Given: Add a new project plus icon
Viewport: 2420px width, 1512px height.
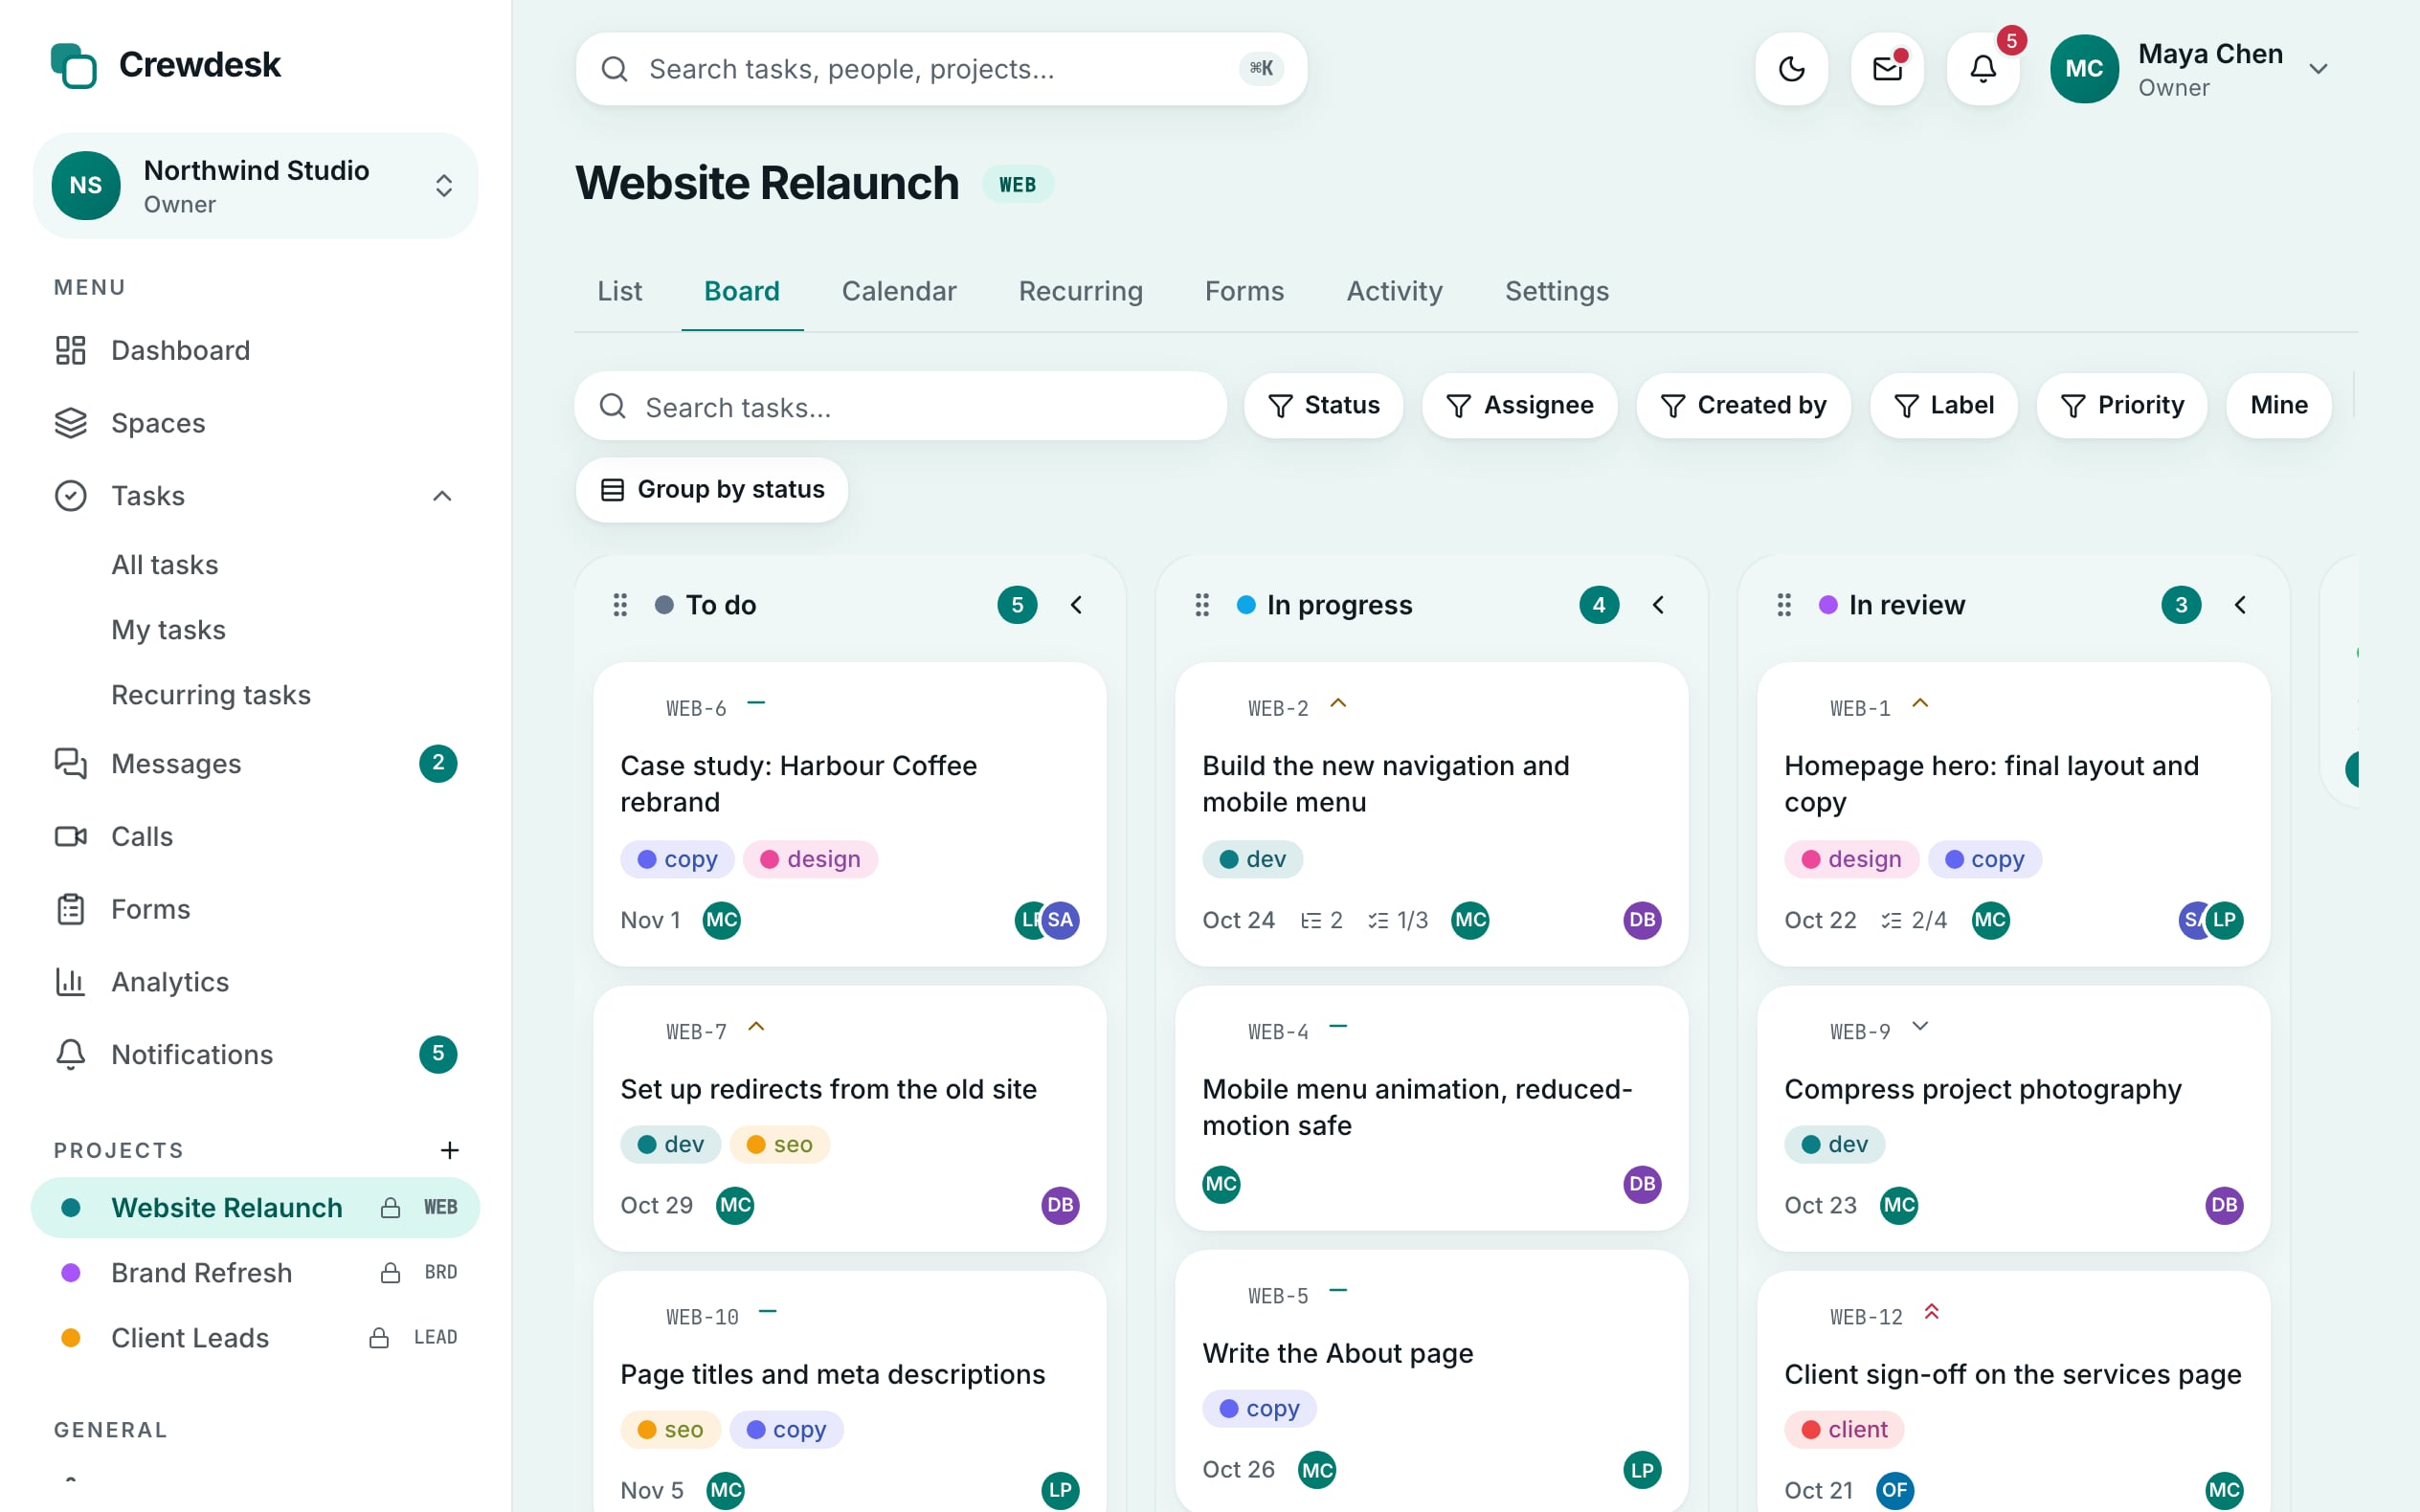Looking at the screenshot, I should coord(449,1150).
